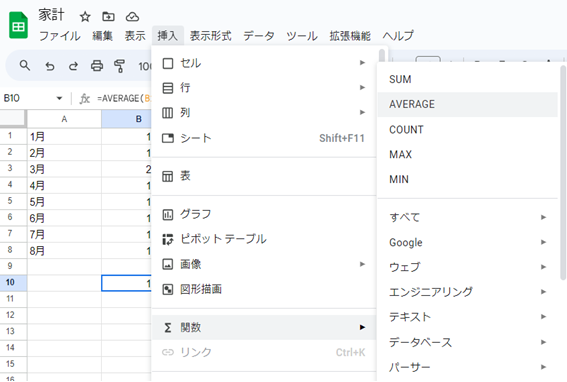Image resolution: width=567 pixels, height=382 pixels.
Task: Select column A header
Action: 64,119
